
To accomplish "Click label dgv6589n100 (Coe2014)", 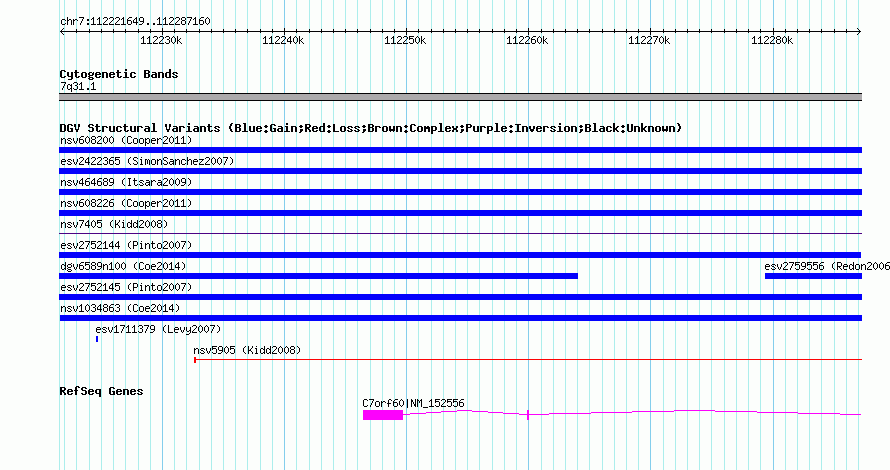I will (123, 266).
